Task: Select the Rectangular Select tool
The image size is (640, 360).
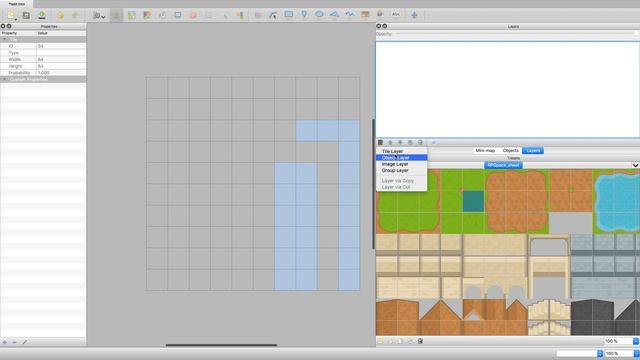Action: pos(209,16)
